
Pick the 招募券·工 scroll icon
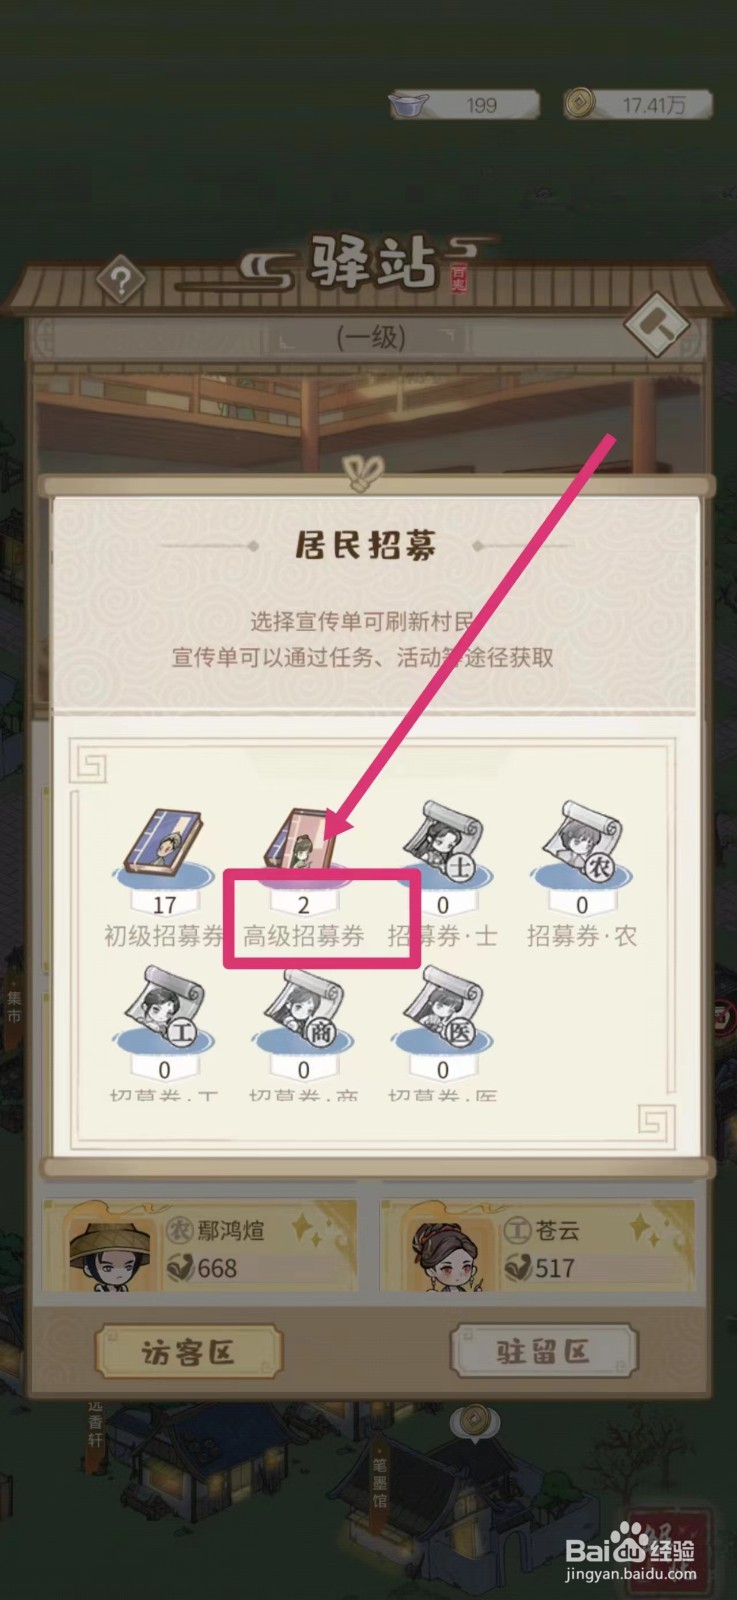pos(164,1008)
